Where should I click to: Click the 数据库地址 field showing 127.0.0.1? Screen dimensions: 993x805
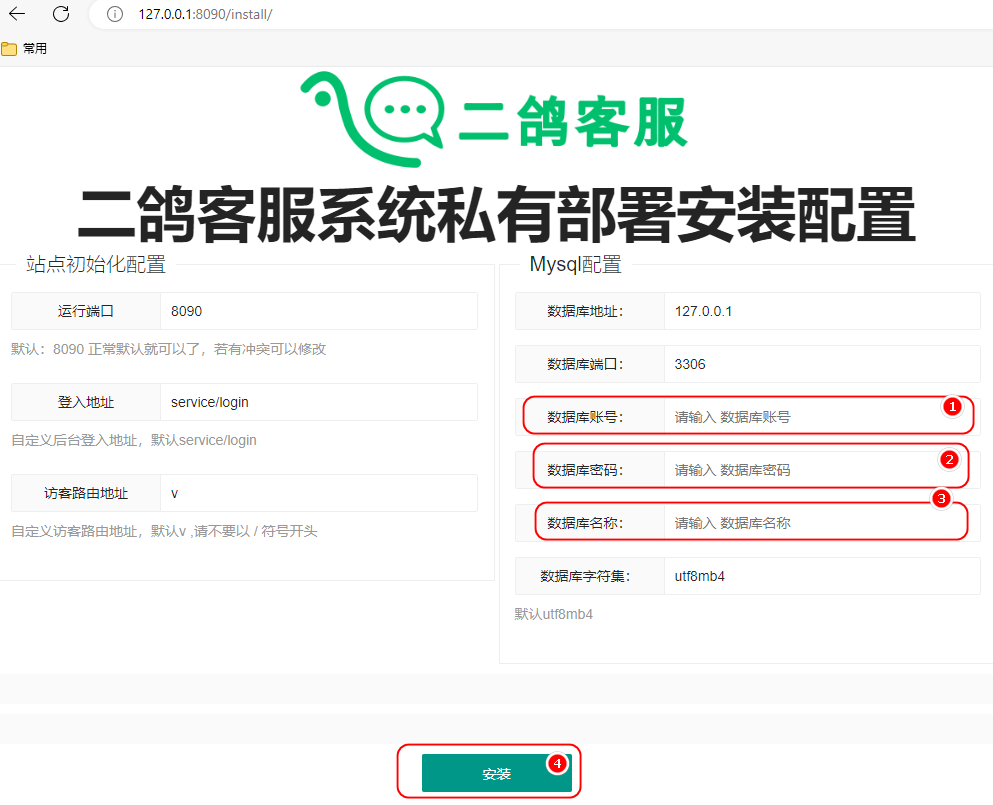[820, 311]
